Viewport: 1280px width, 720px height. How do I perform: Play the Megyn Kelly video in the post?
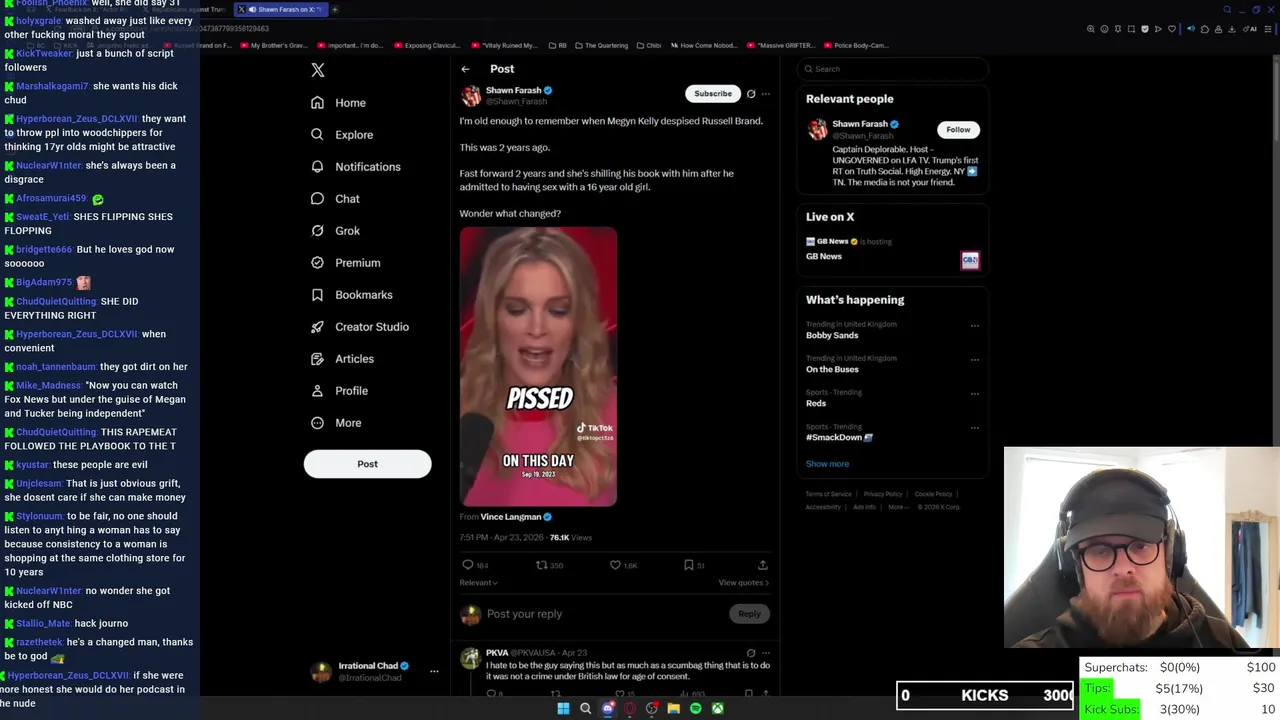538,366
